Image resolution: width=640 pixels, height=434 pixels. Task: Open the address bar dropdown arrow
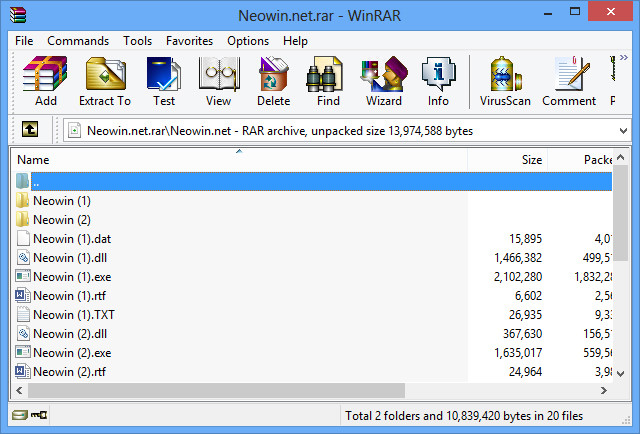tap(623, 131)
